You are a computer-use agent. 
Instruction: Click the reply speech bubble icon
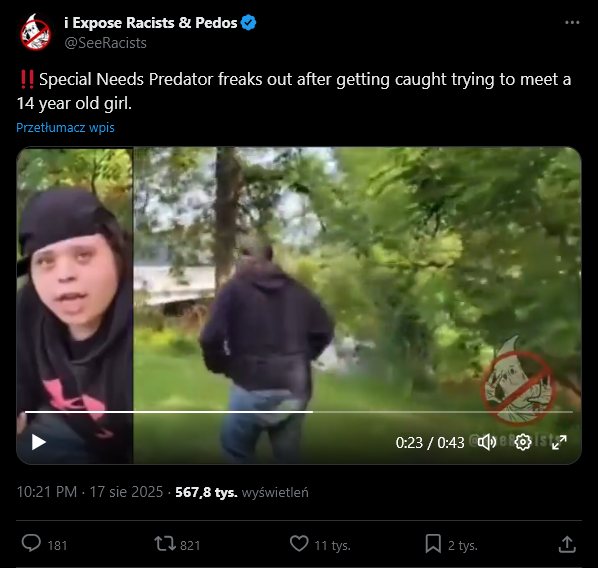pos(31,544)
